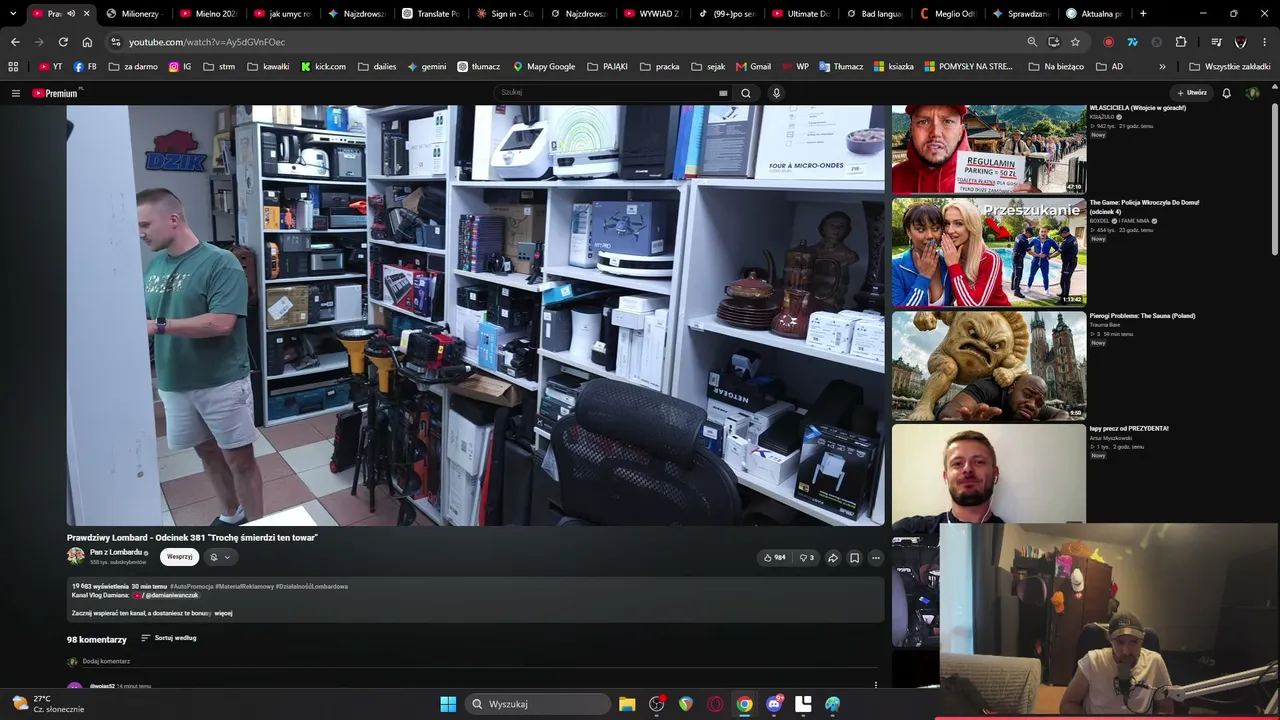1280x720 pixels.
Task: Open Discord from the taskbar
Action: (x=774, y=704)
